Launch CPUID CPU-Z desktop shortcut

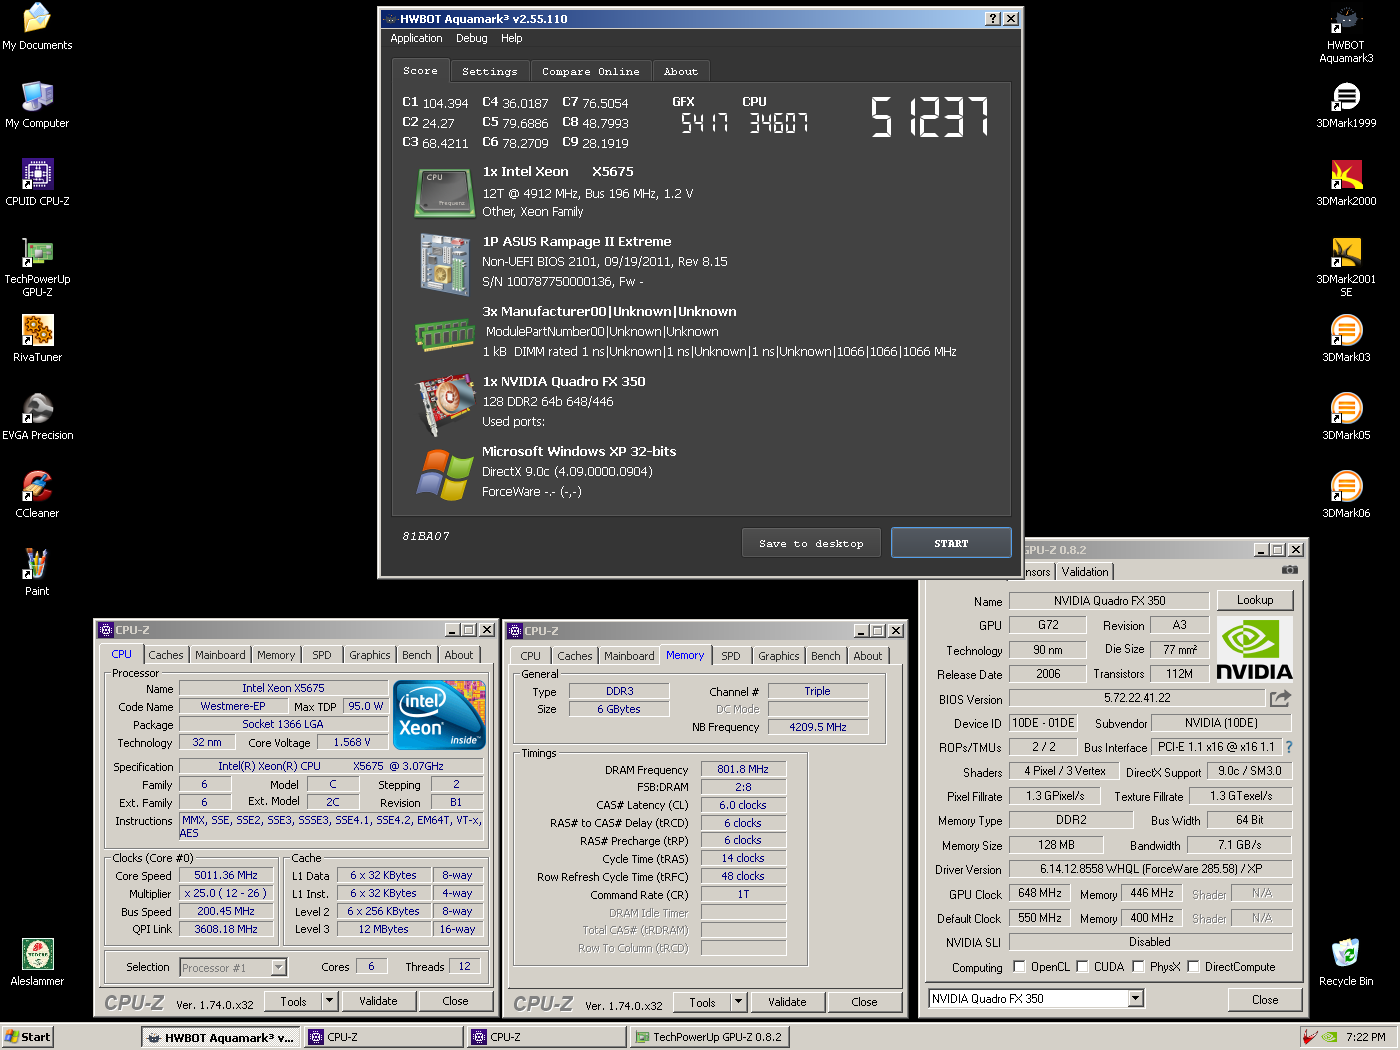click(x=37, y=183)
